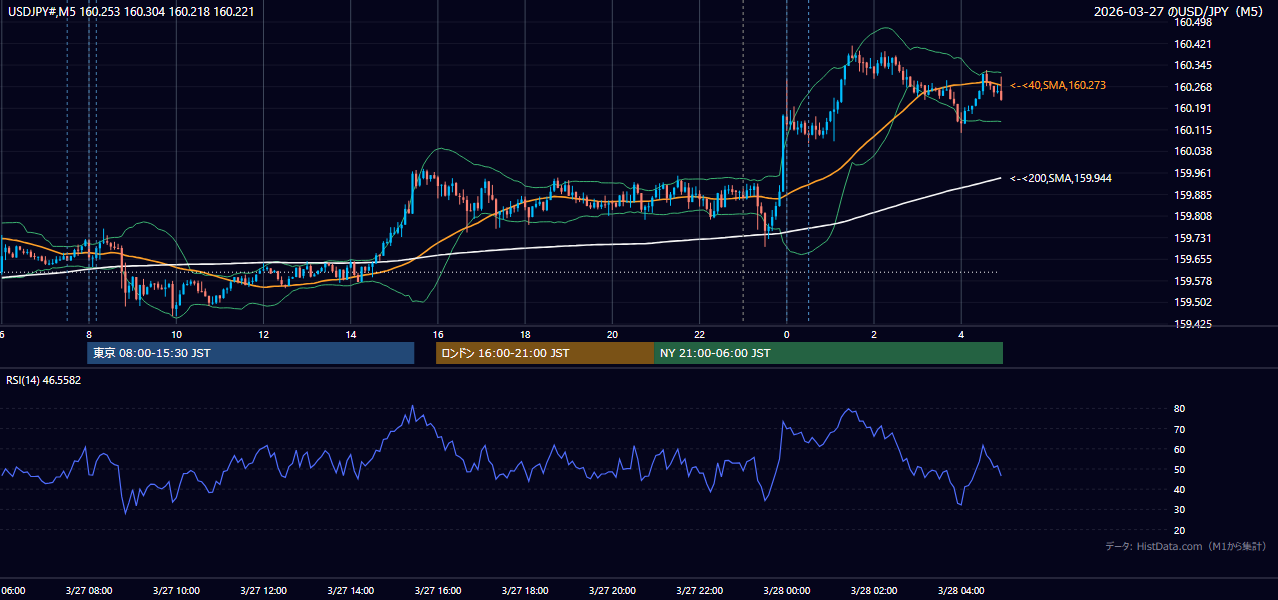The height and width of the screenshot is (600, 1278).
Task: Open the HistData.com data source credit
Action: click(x=1185, y=546)
